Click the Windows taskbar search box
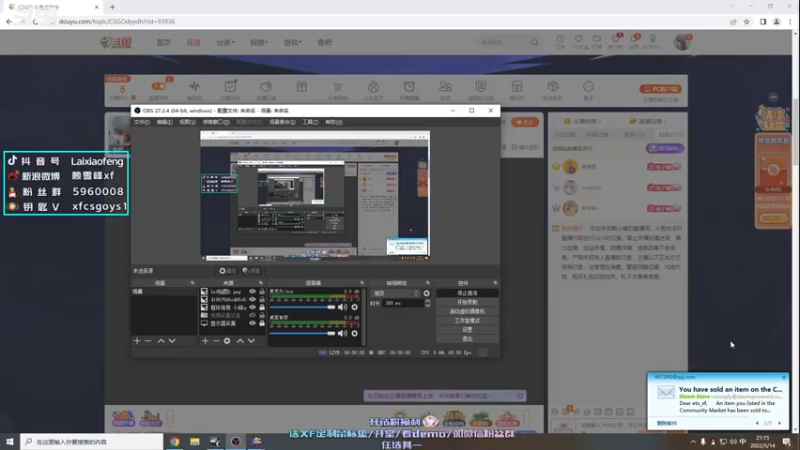Screen dimensions: 800x450 click(x=92, y=442)
